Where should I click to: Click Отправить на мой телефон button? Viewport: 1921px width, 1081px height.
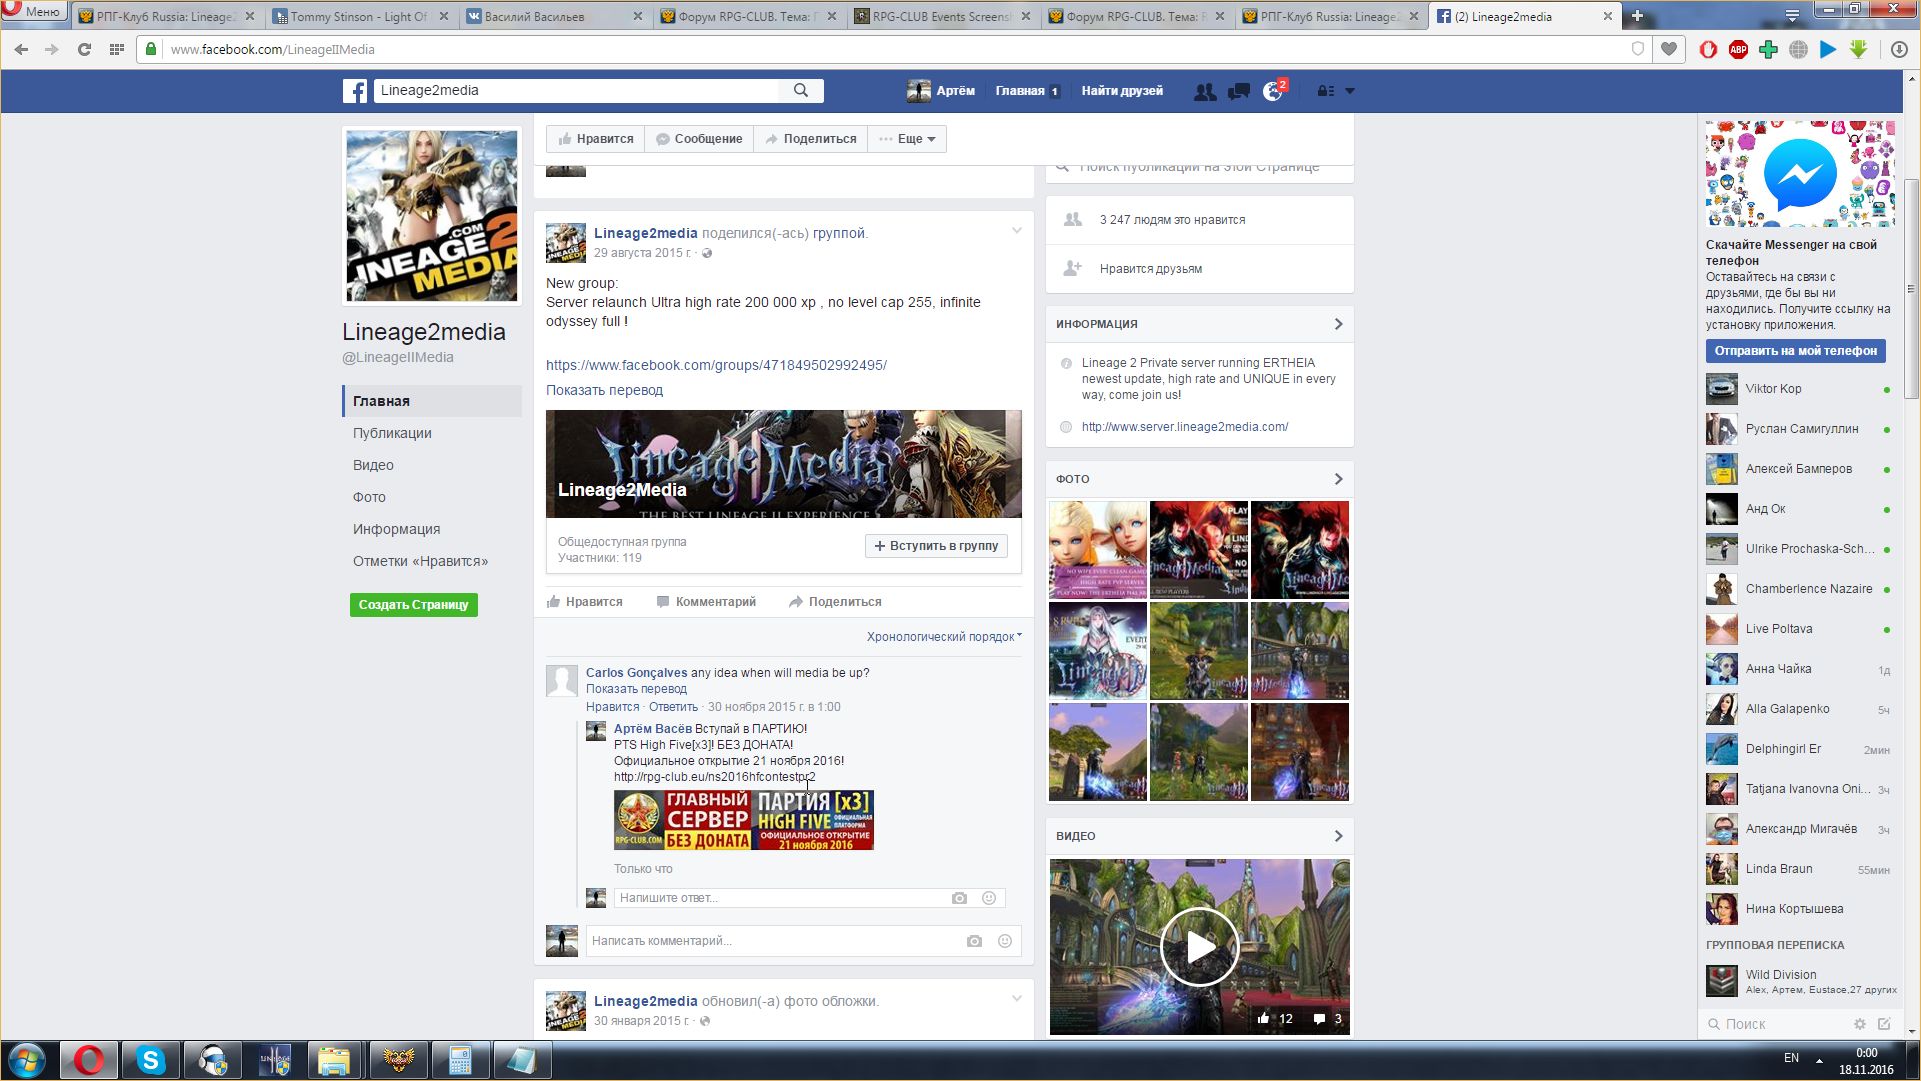pyautogui.click(x=1796, y=351)
